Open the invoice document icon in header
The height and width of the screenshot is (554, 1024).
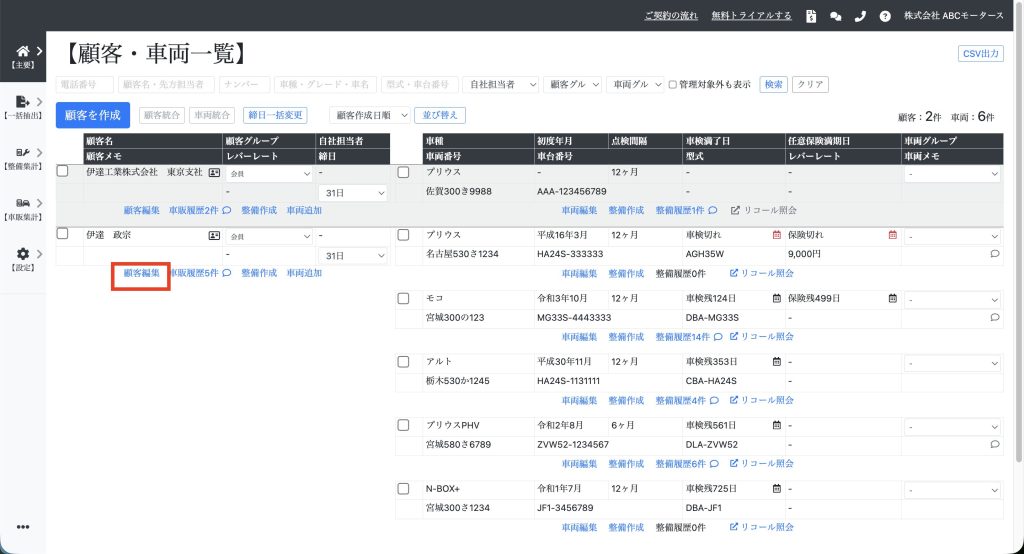tap(811, 16)
